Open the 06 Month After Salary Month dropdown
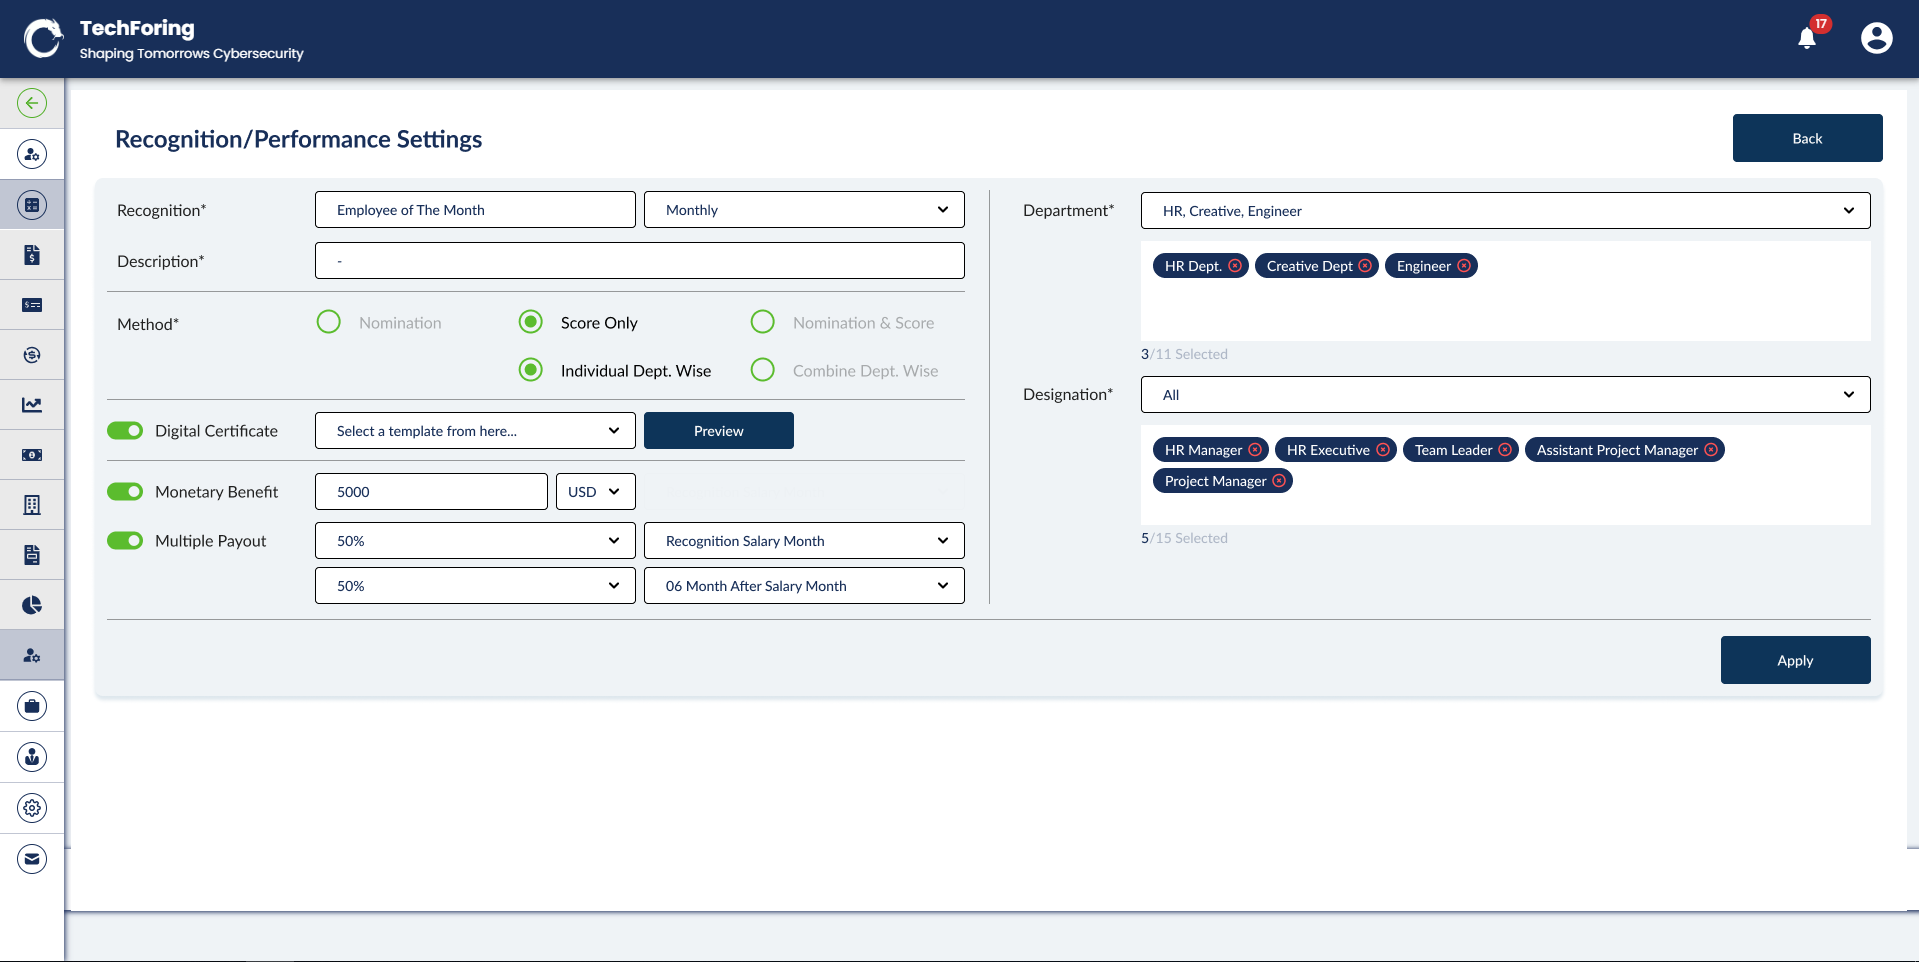Viewport: 1919px width, 962px height. click(804, 586)
